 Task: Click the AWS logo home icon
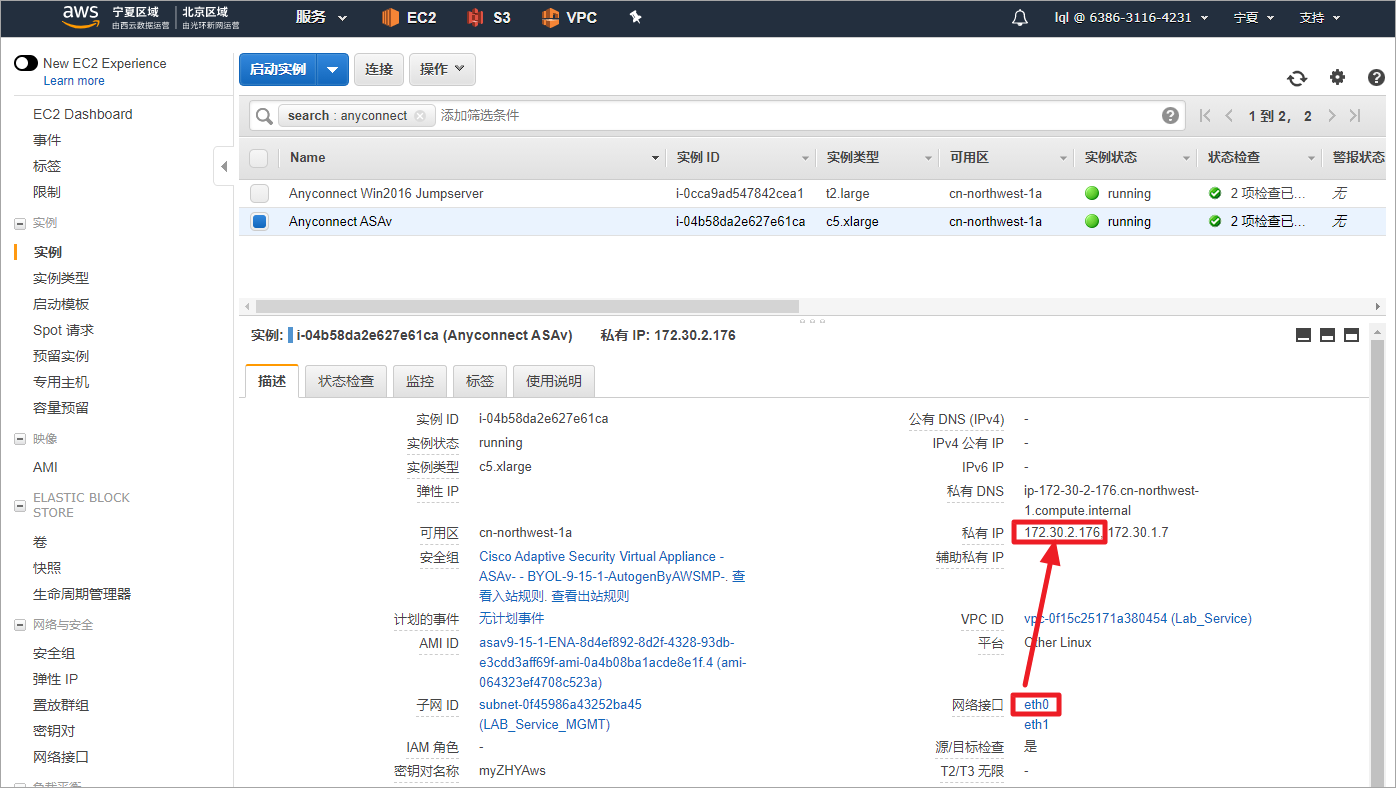[x=80, y=16]
